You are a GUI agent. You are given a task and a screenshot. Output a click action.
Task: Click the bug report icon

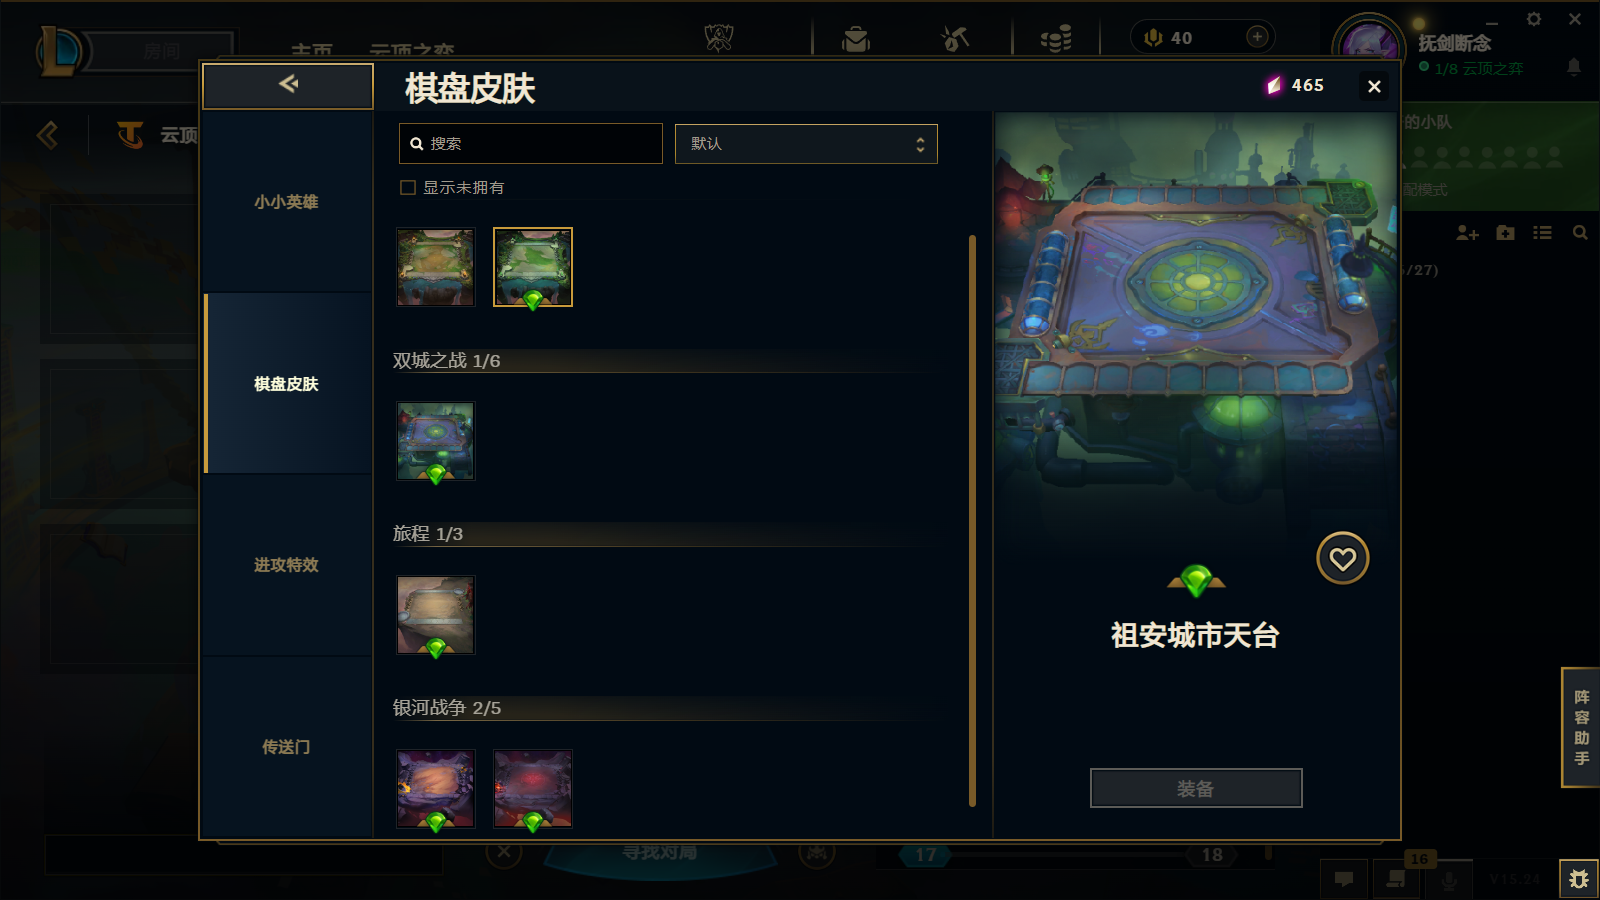click(1579, 879)
